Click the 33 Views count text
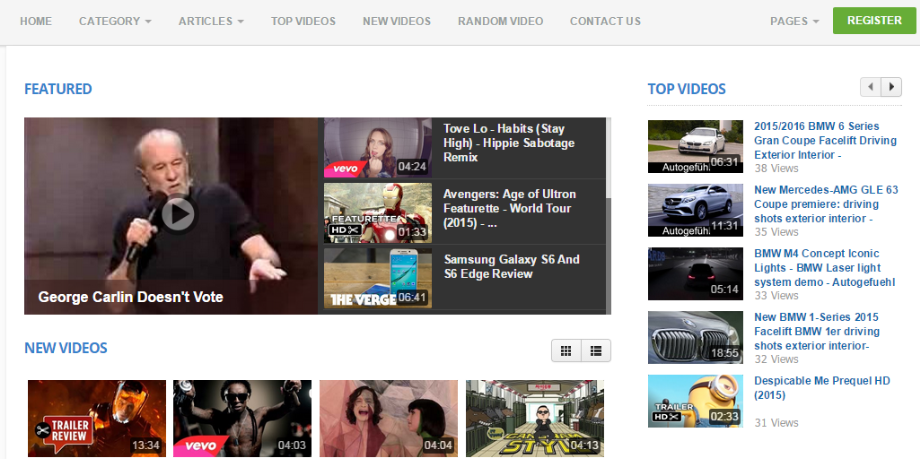Viewport: 920px width, 475px height. 776,296
